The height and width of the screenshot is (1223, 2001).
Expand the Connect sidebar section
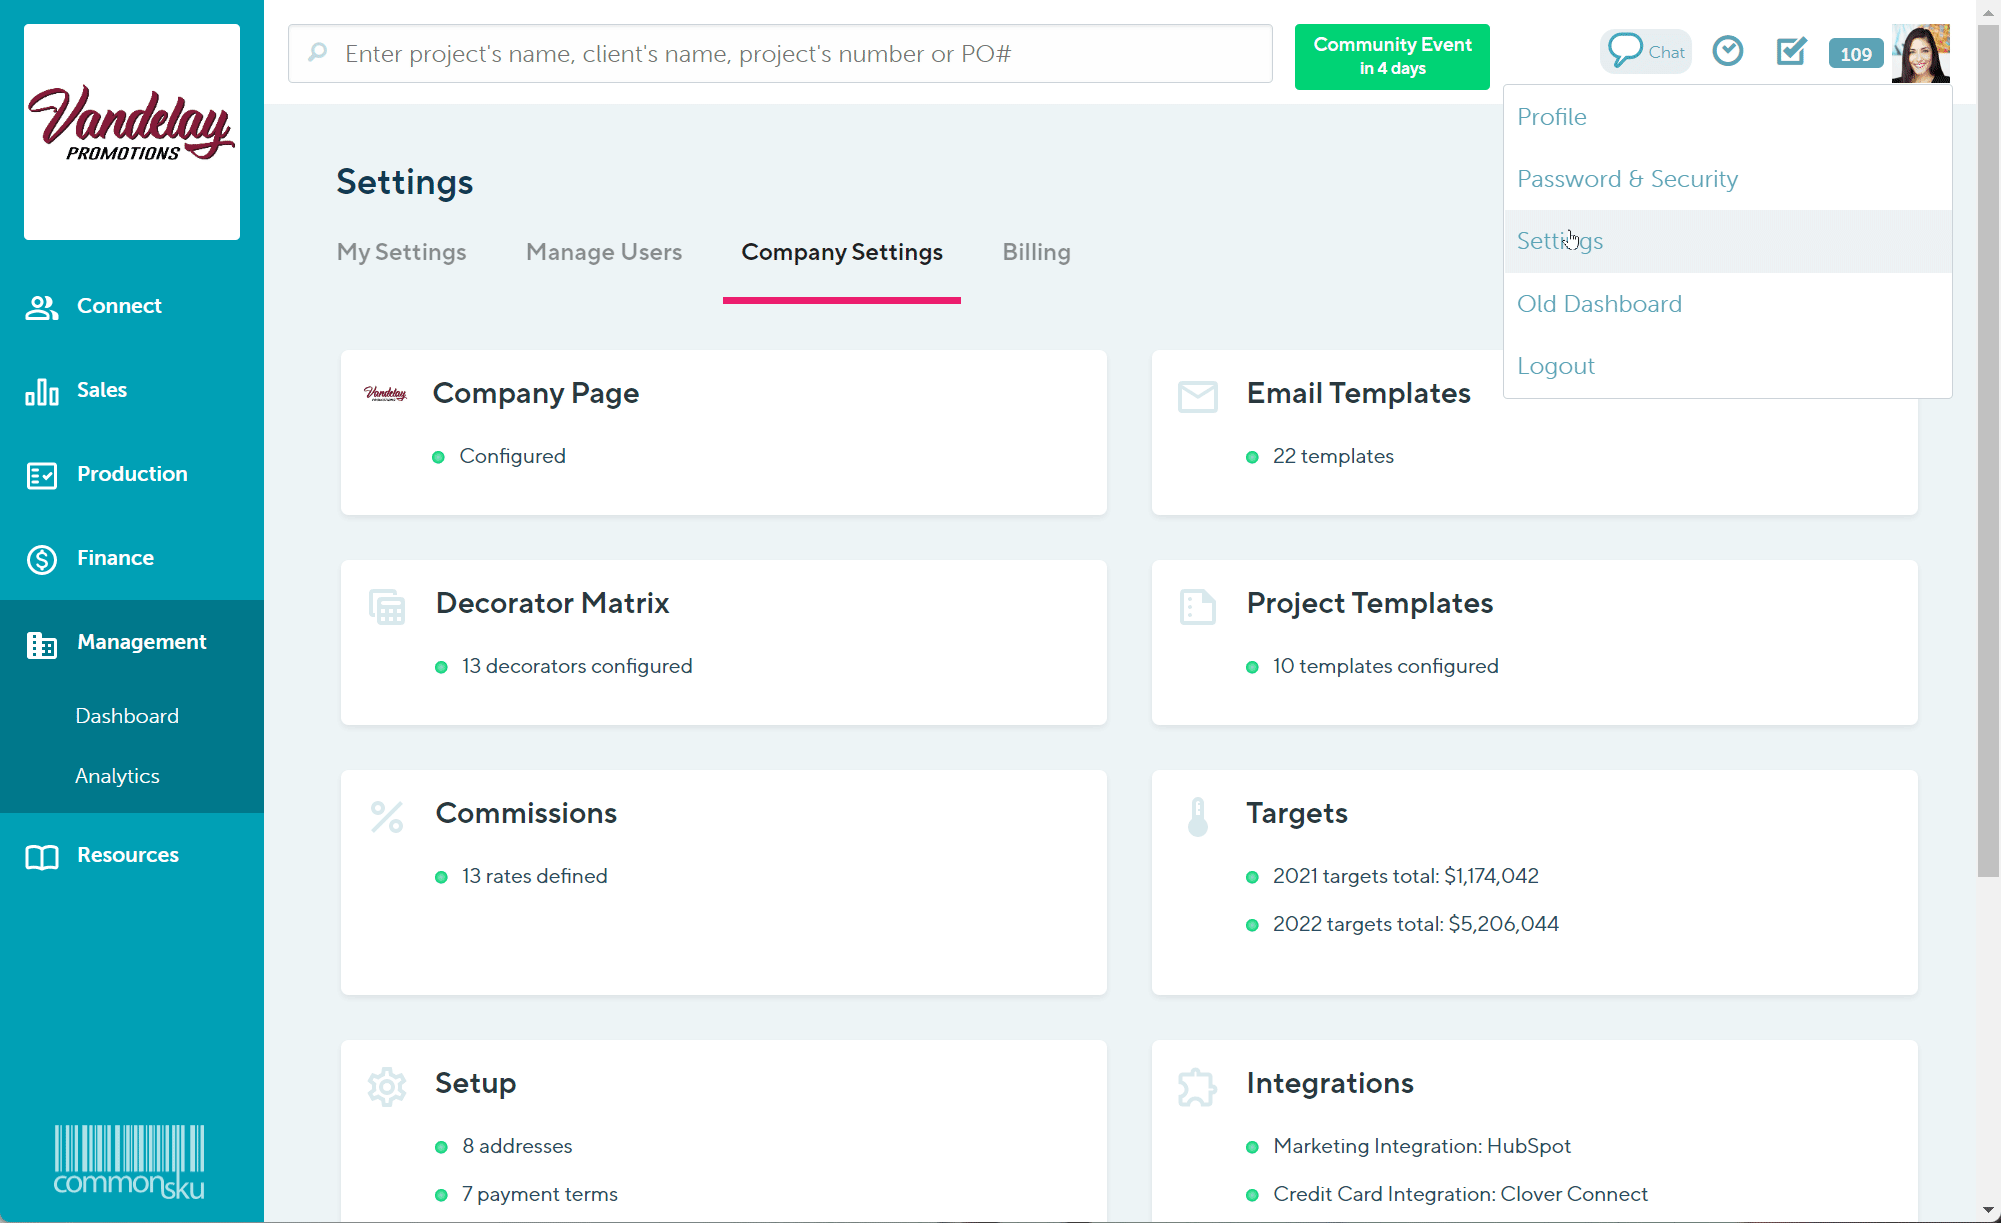coord(119,306)
